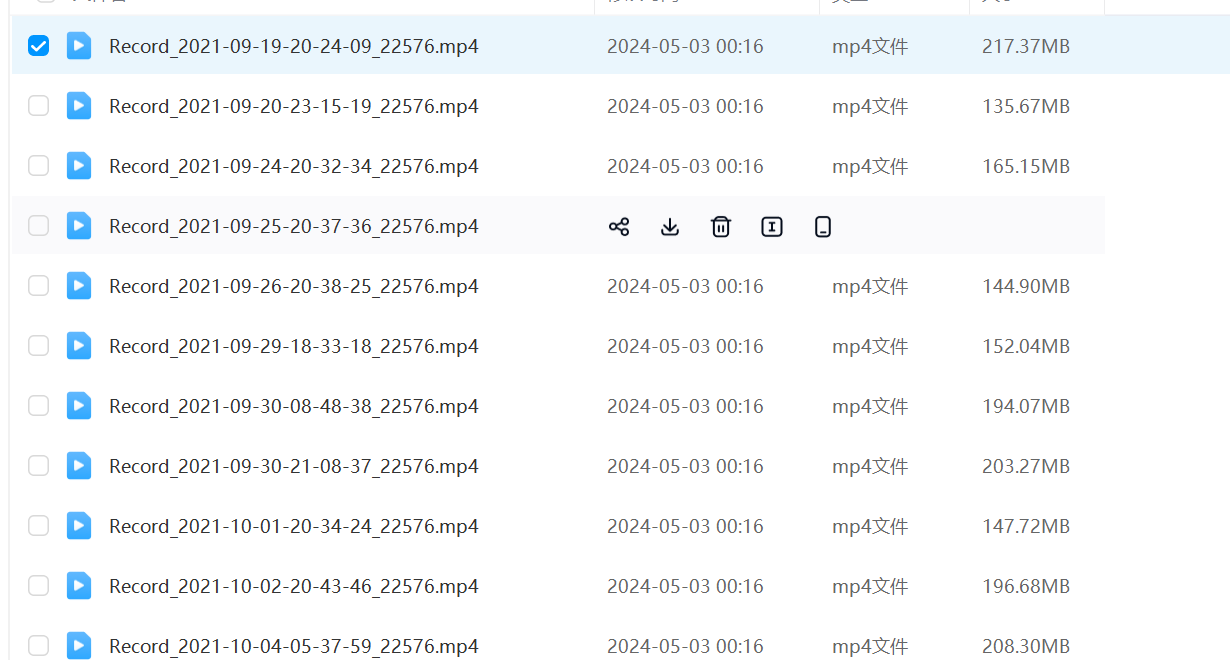Download the Record_2021-09-25 file via download icon
This screenshot has height=660, width=1230.
coord(670,227)
